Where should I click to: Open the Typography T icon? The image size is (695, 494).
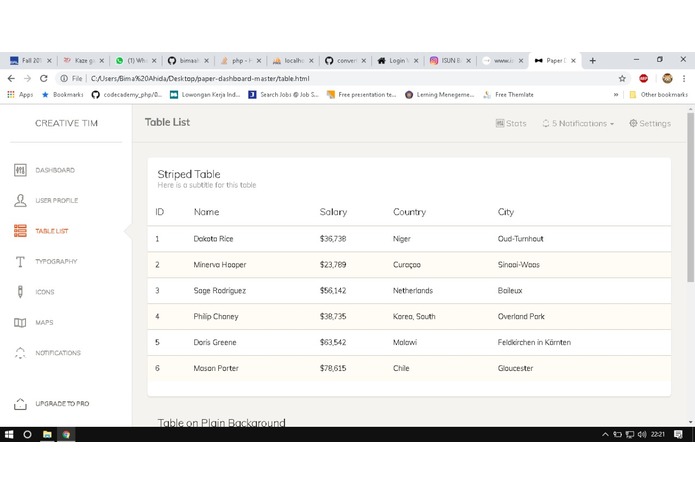pos(20,261)
